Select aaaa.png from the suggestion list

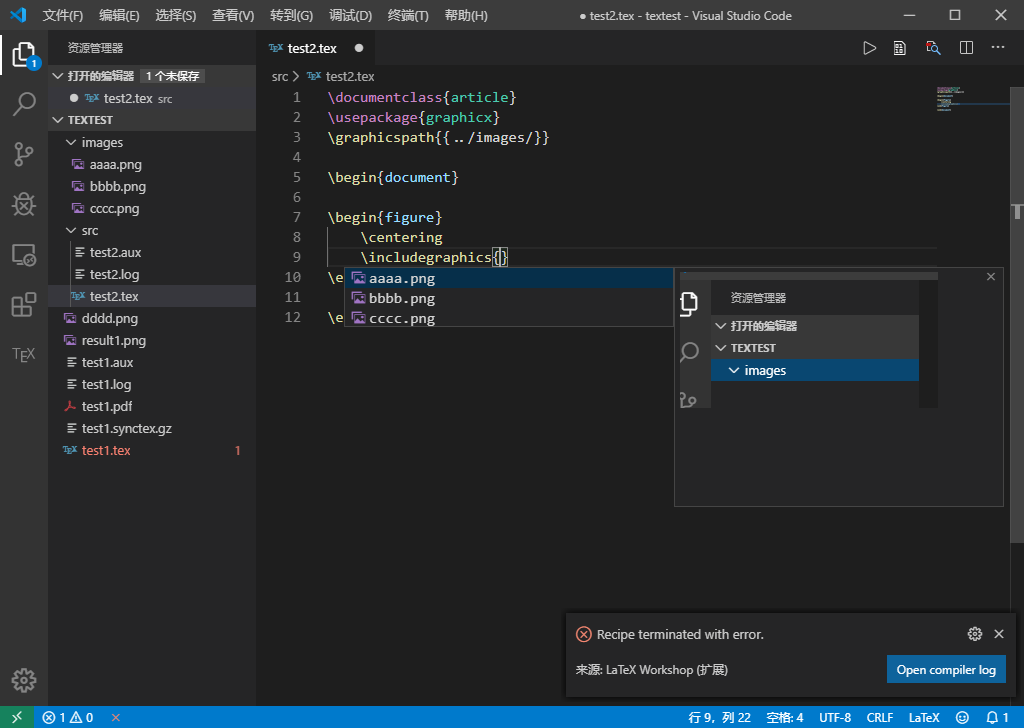(x=509, y=278)
